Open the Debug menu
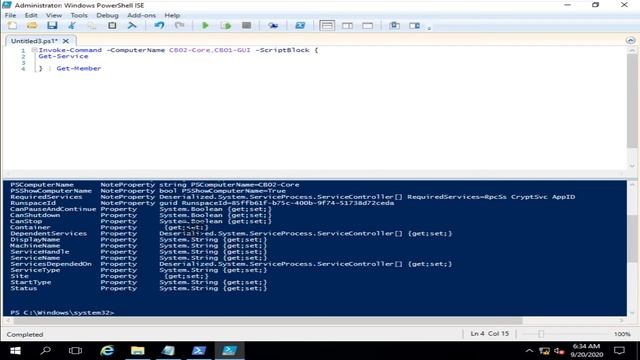This screenshot has height=360, width=640. pyautogui.click(x=107, y=15)
